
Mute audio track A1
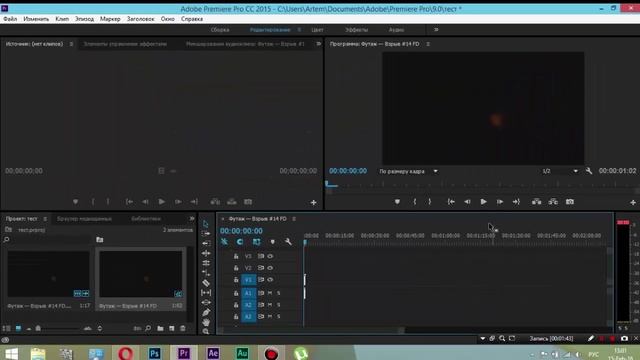coord(270,293)
